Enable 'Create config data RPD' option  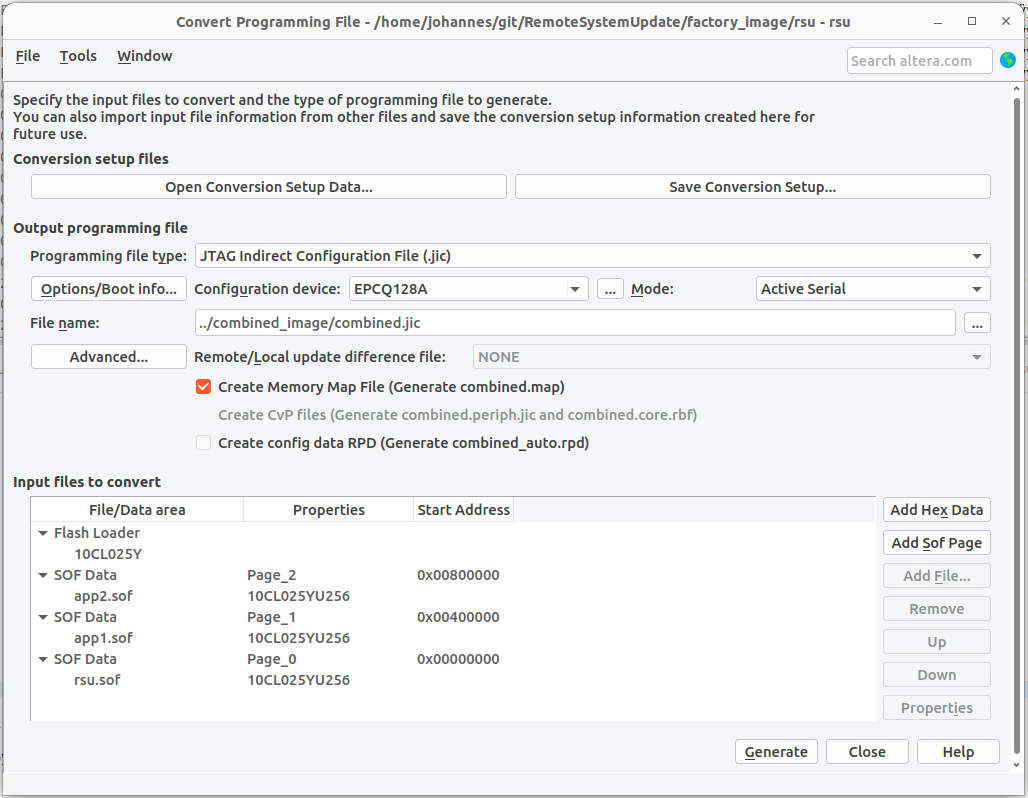pyautogui.click(x=203, y=442)
